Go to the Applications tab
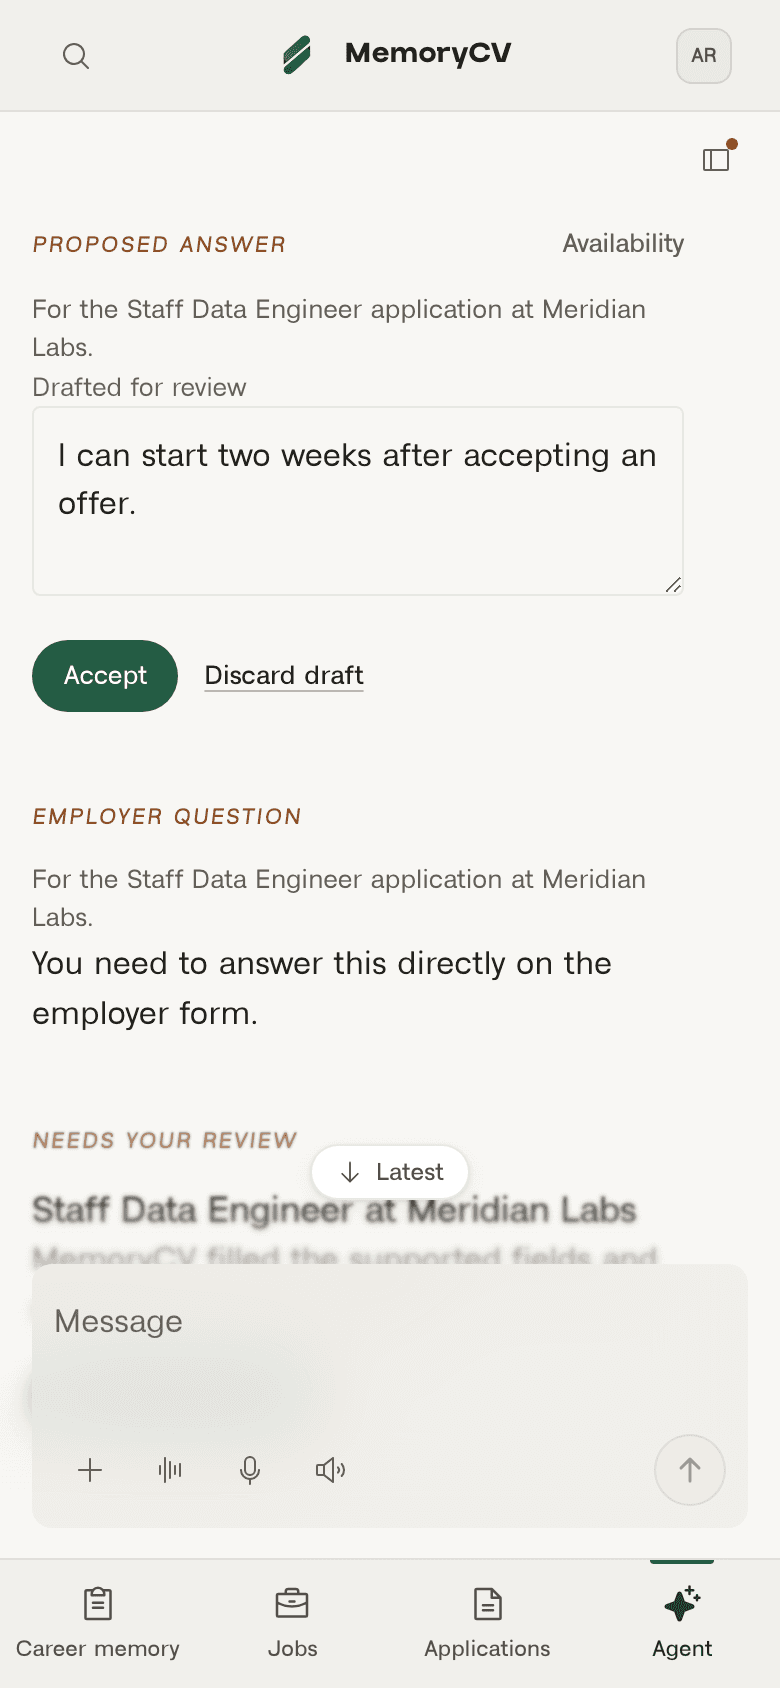Screen dimensions: 780x1688 coord(487,1624)
